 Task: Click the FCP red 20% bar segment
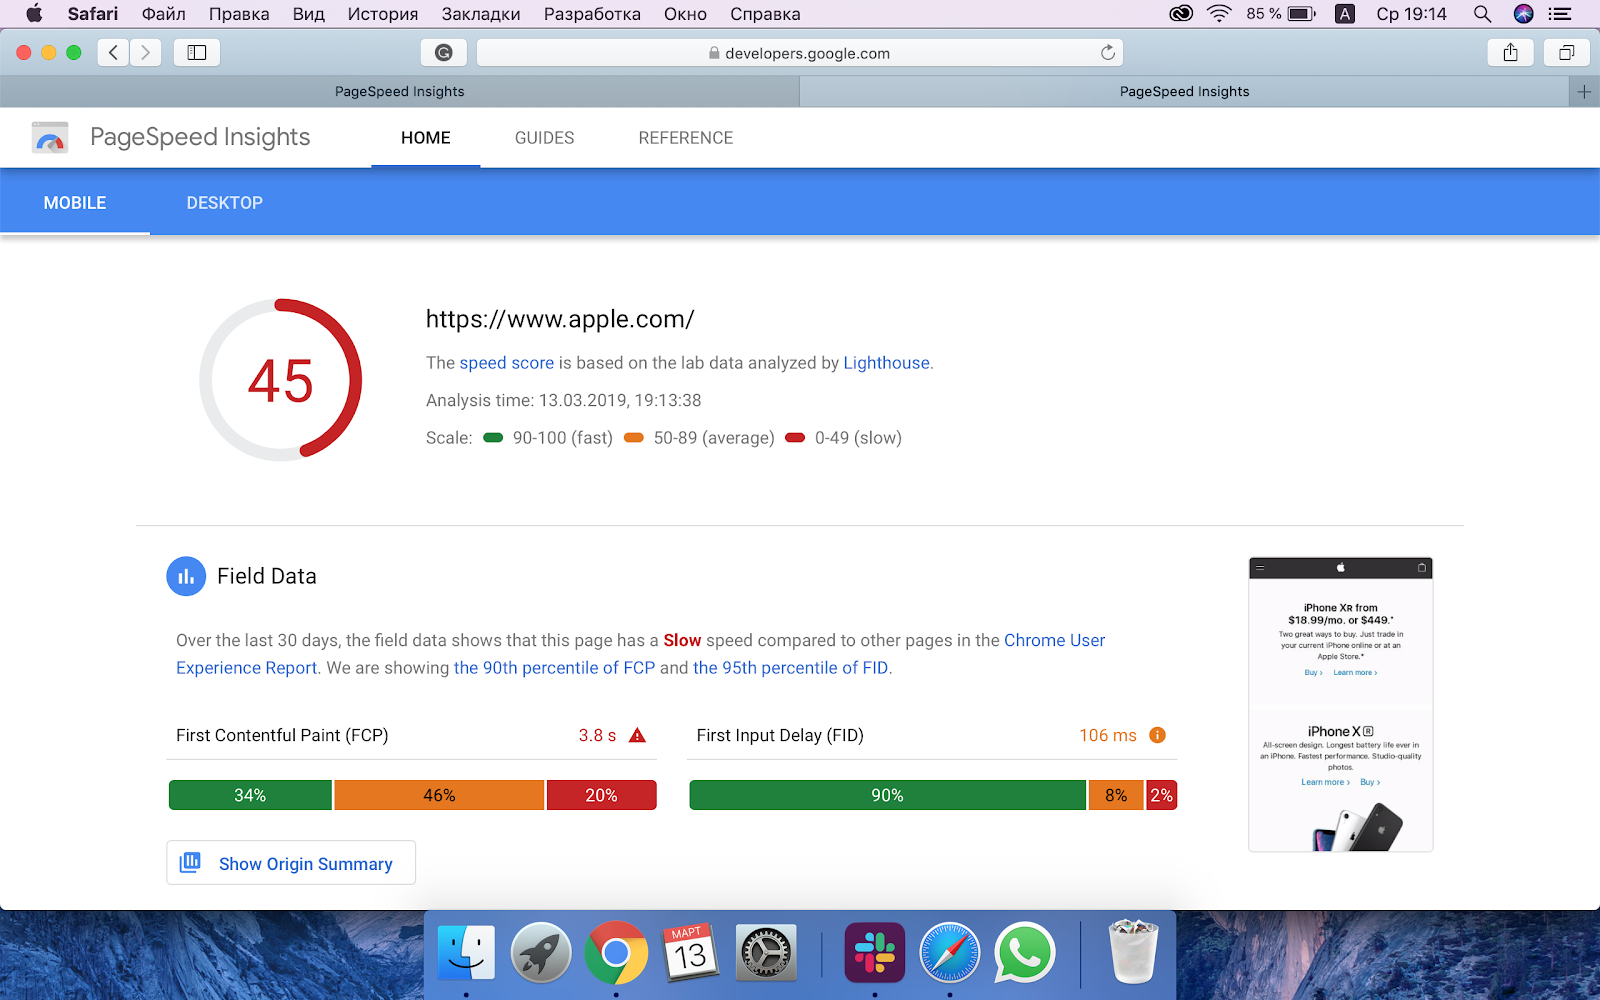tap(601, 795)
